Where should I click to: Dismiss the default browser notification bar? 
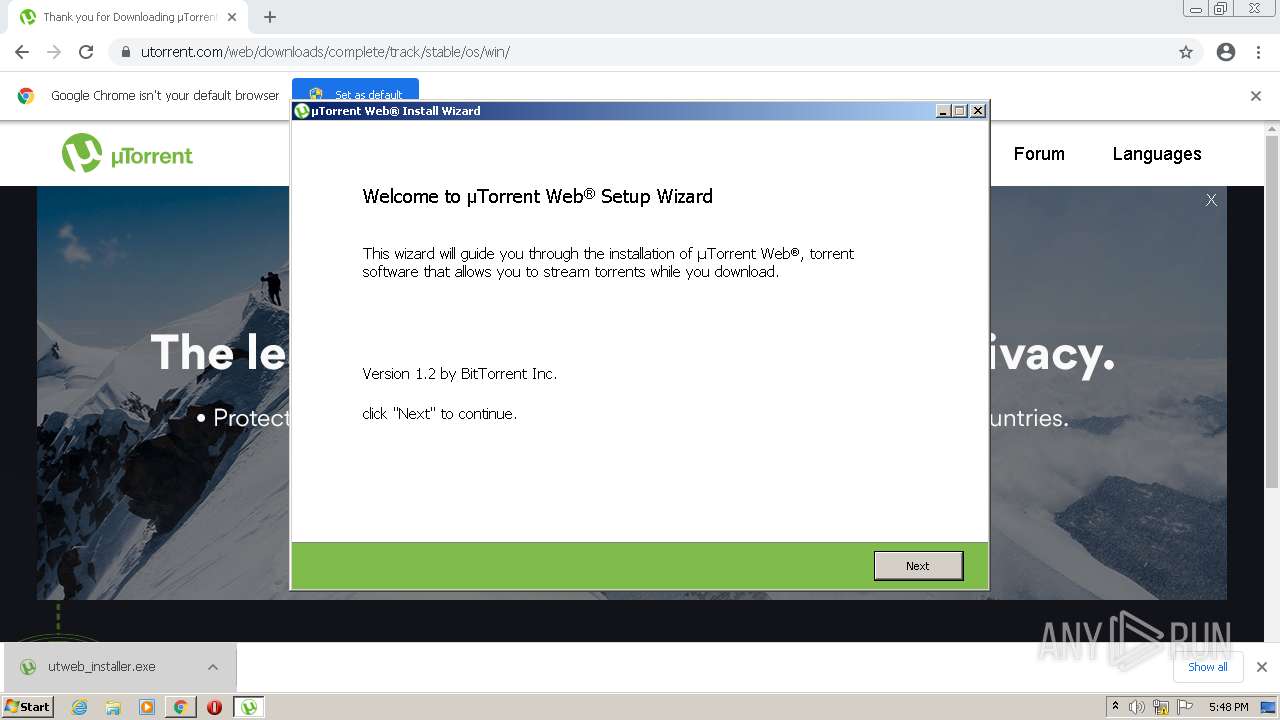point(1256,96)
